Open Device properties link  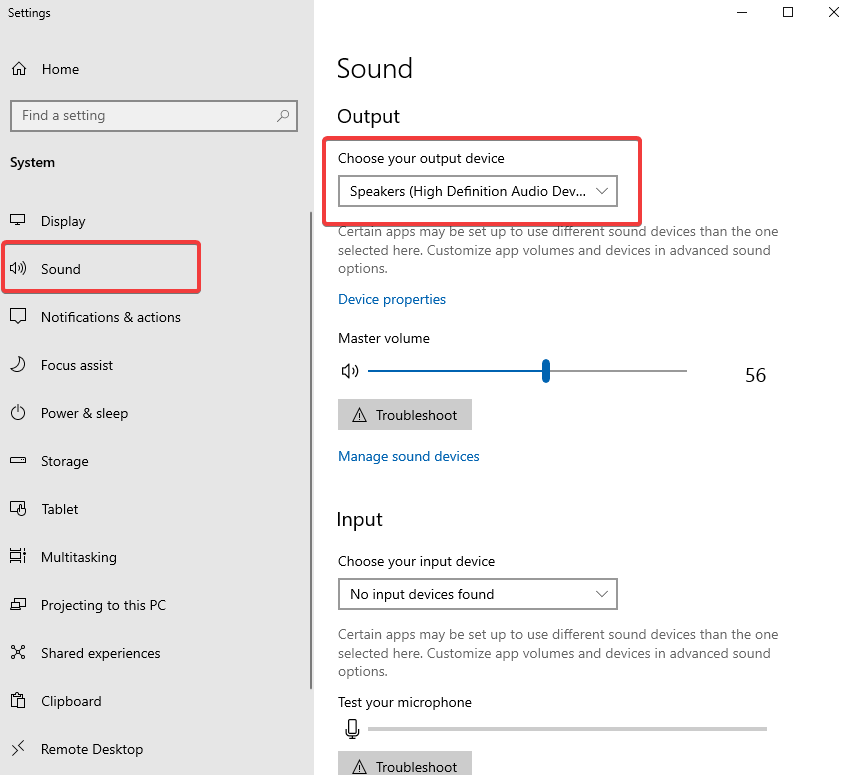pos(392,299)
